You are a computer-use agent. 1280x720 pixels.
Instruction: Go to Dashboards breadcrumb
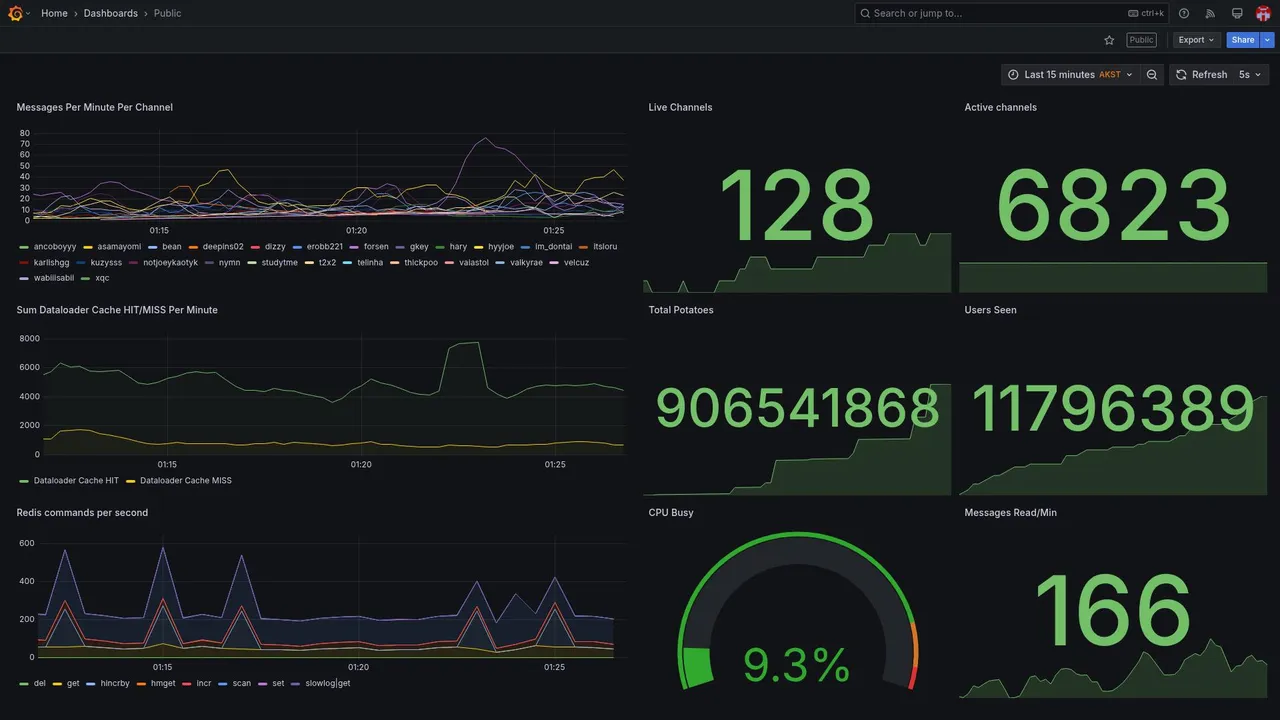[x=111, y=13]
